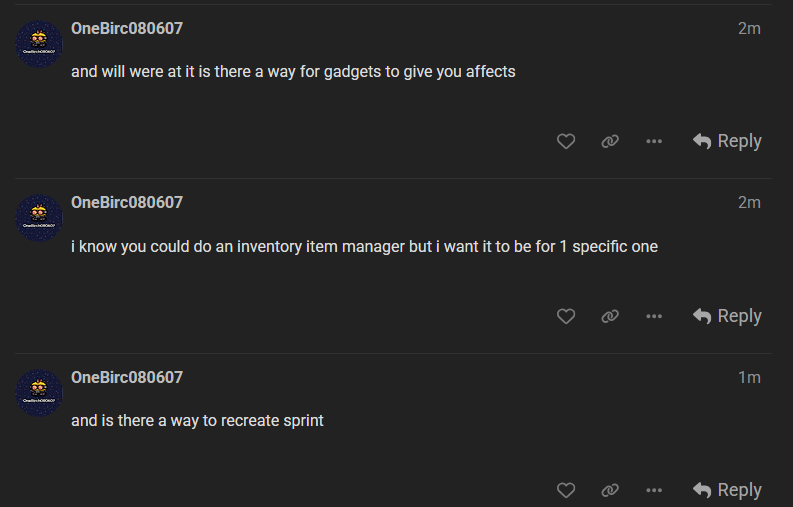Copy link of inventory item manager post
The image size is (793, 507).
click(x=610, y=316)
